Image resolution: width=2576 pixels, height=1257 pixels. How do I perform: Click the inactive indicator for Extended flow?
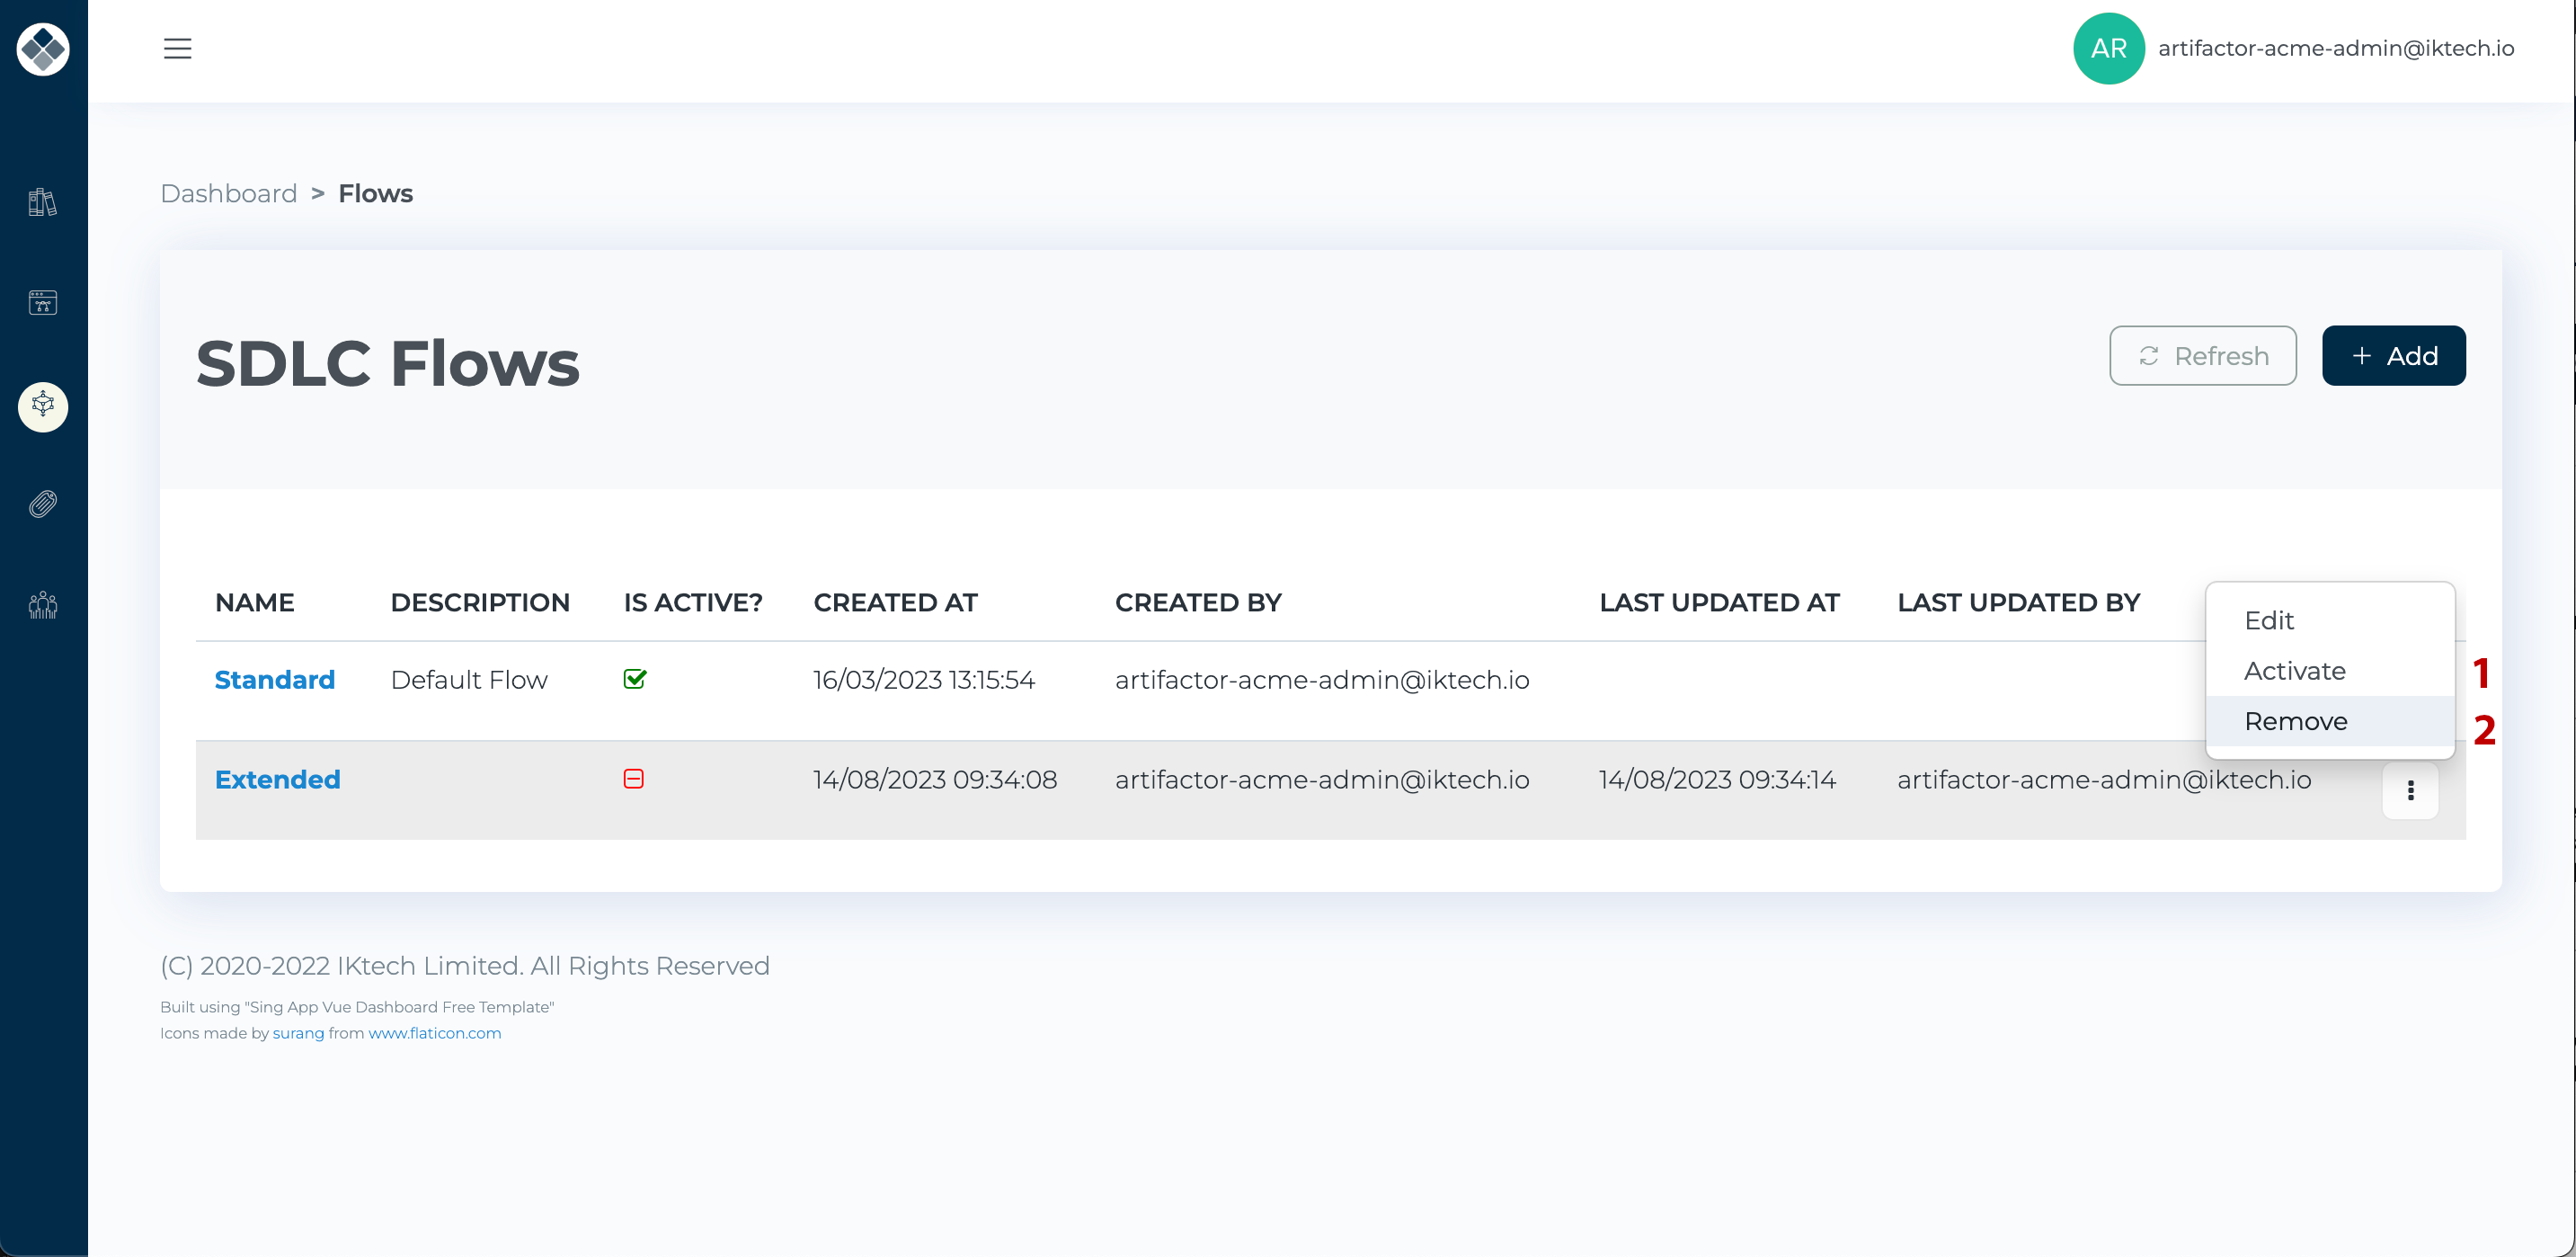(x=634, y=779)
